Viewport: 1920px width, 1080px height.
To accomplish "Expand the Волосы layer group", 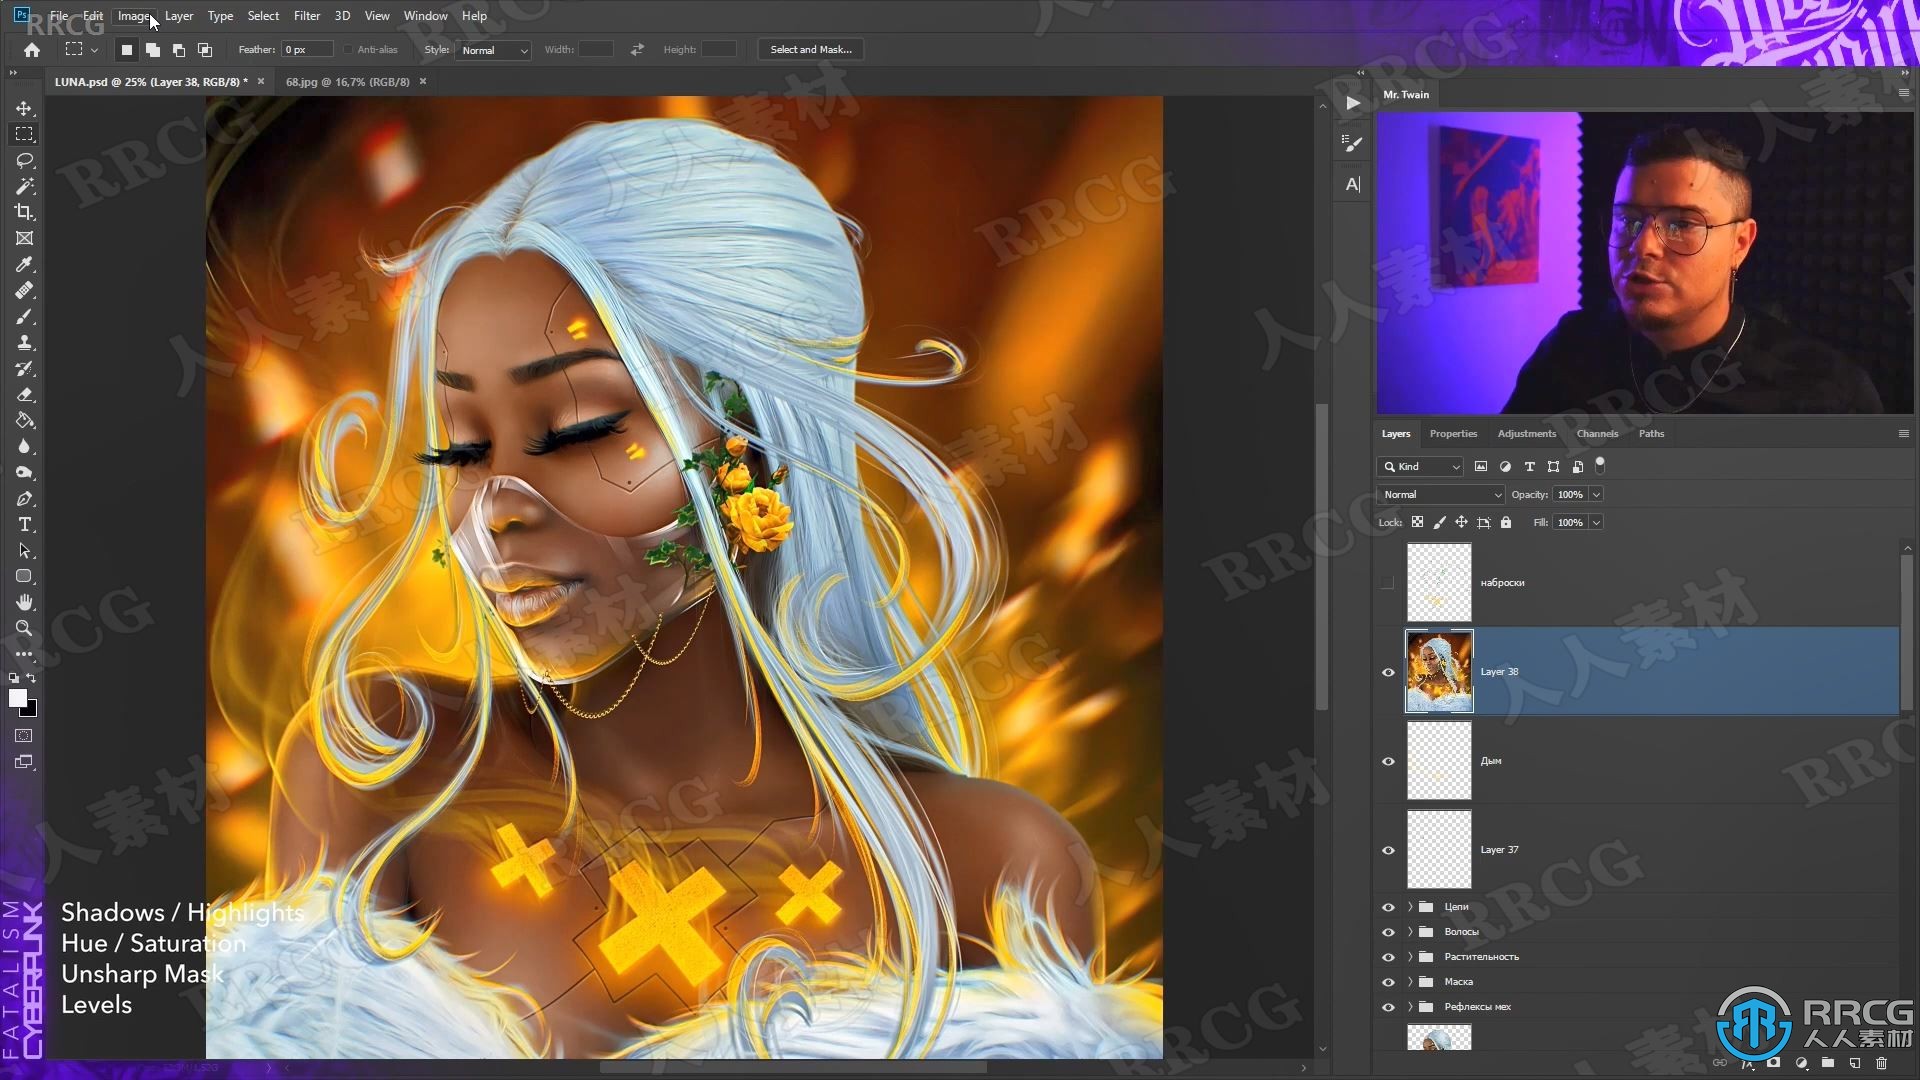I will [1407, 931].
